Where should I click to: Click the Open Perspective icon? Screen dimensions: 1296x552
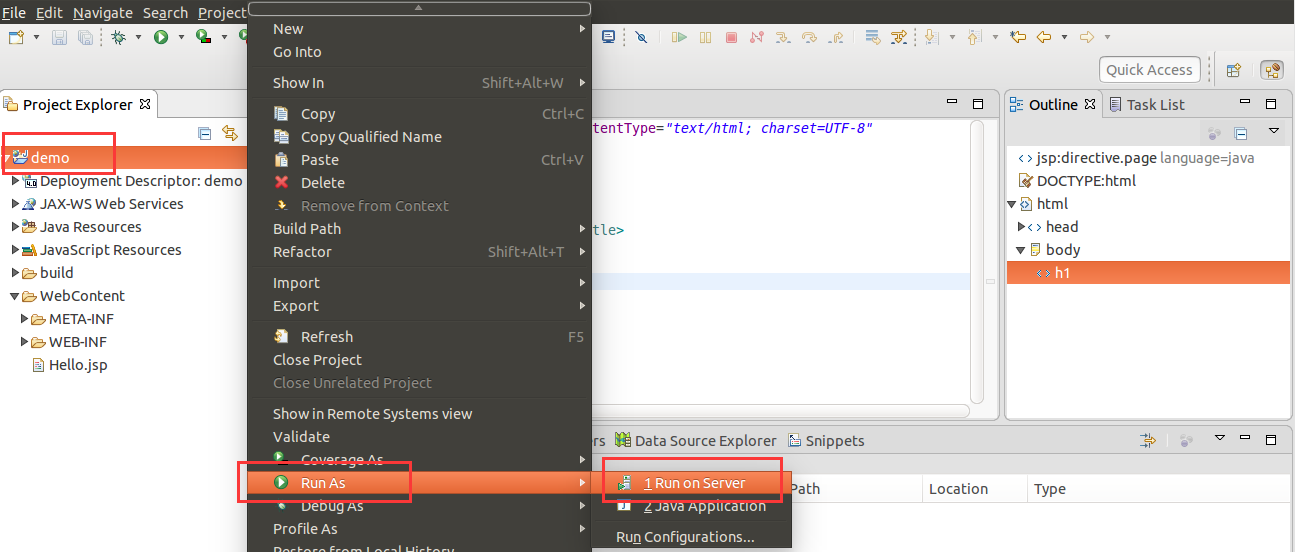1234,70
